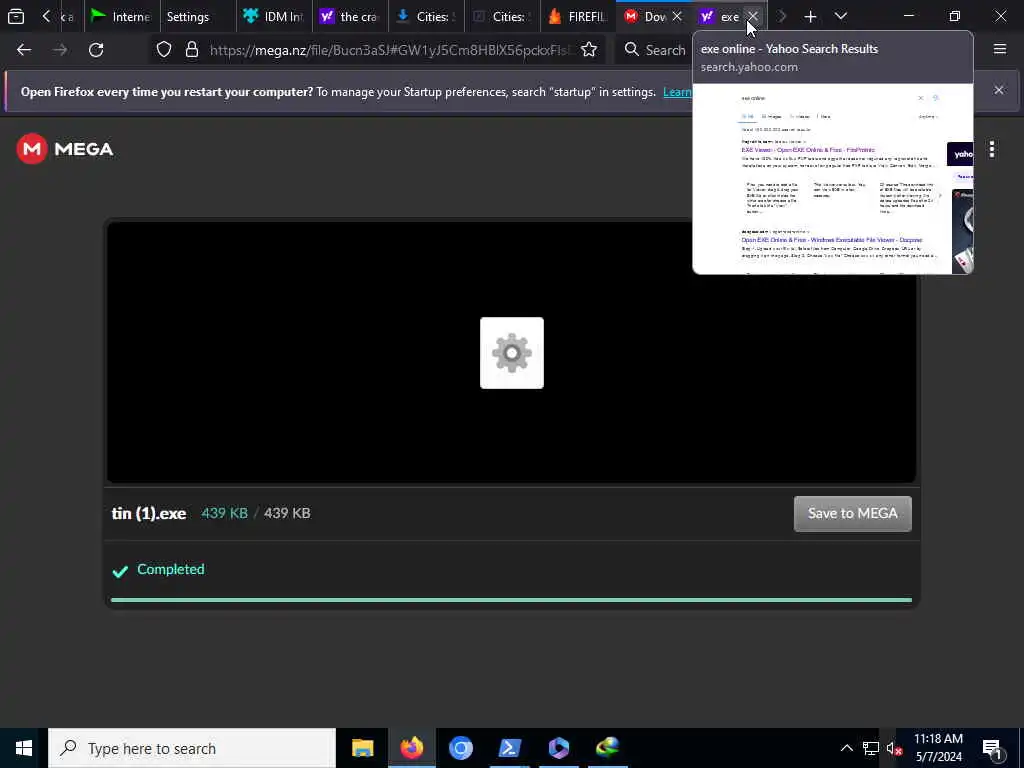1024x768 pixels.
Task: Open Internet Download Manager taskbar icon
Action: pos(607,748)
